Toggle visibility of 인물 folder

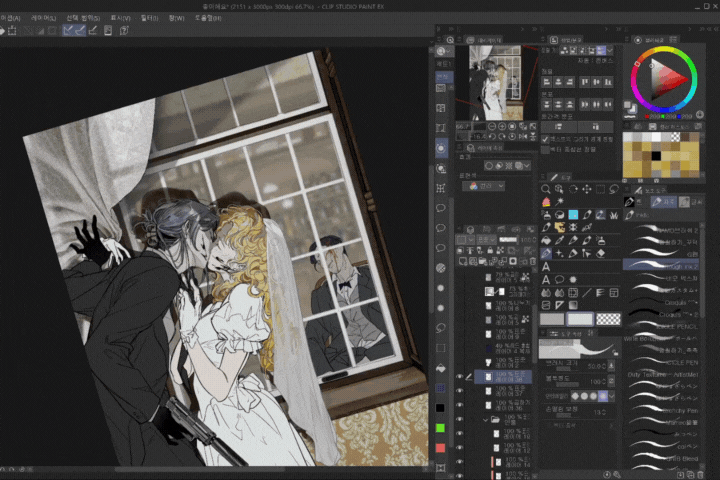click(x=459, y=419)
